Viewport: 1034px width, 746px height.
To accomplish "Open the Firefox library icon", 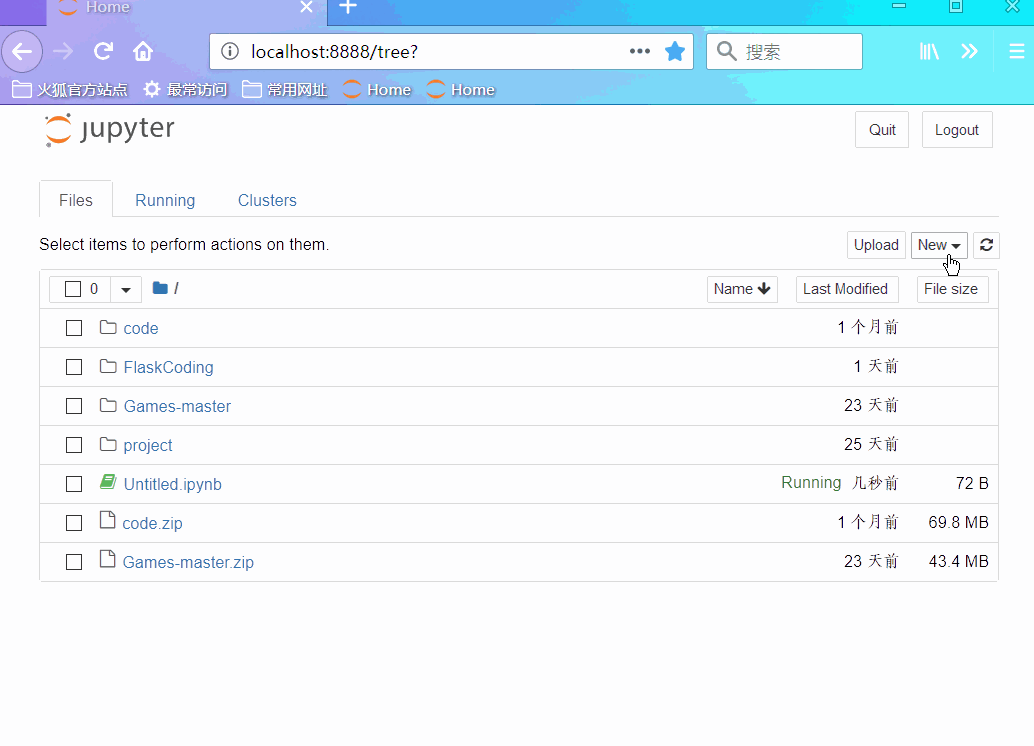I will coord(929,51).
